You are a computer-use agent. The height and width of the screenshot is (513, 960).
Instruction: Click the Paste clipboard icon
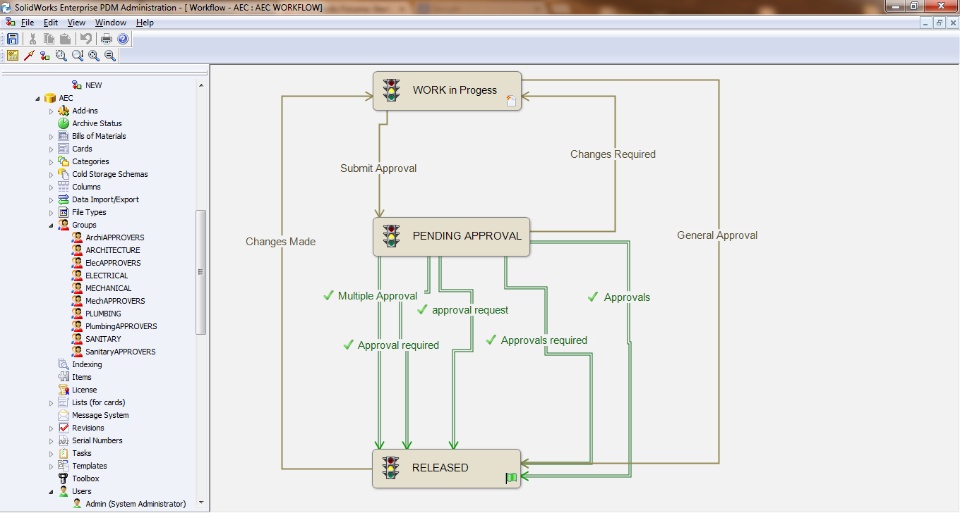point(65,39)
